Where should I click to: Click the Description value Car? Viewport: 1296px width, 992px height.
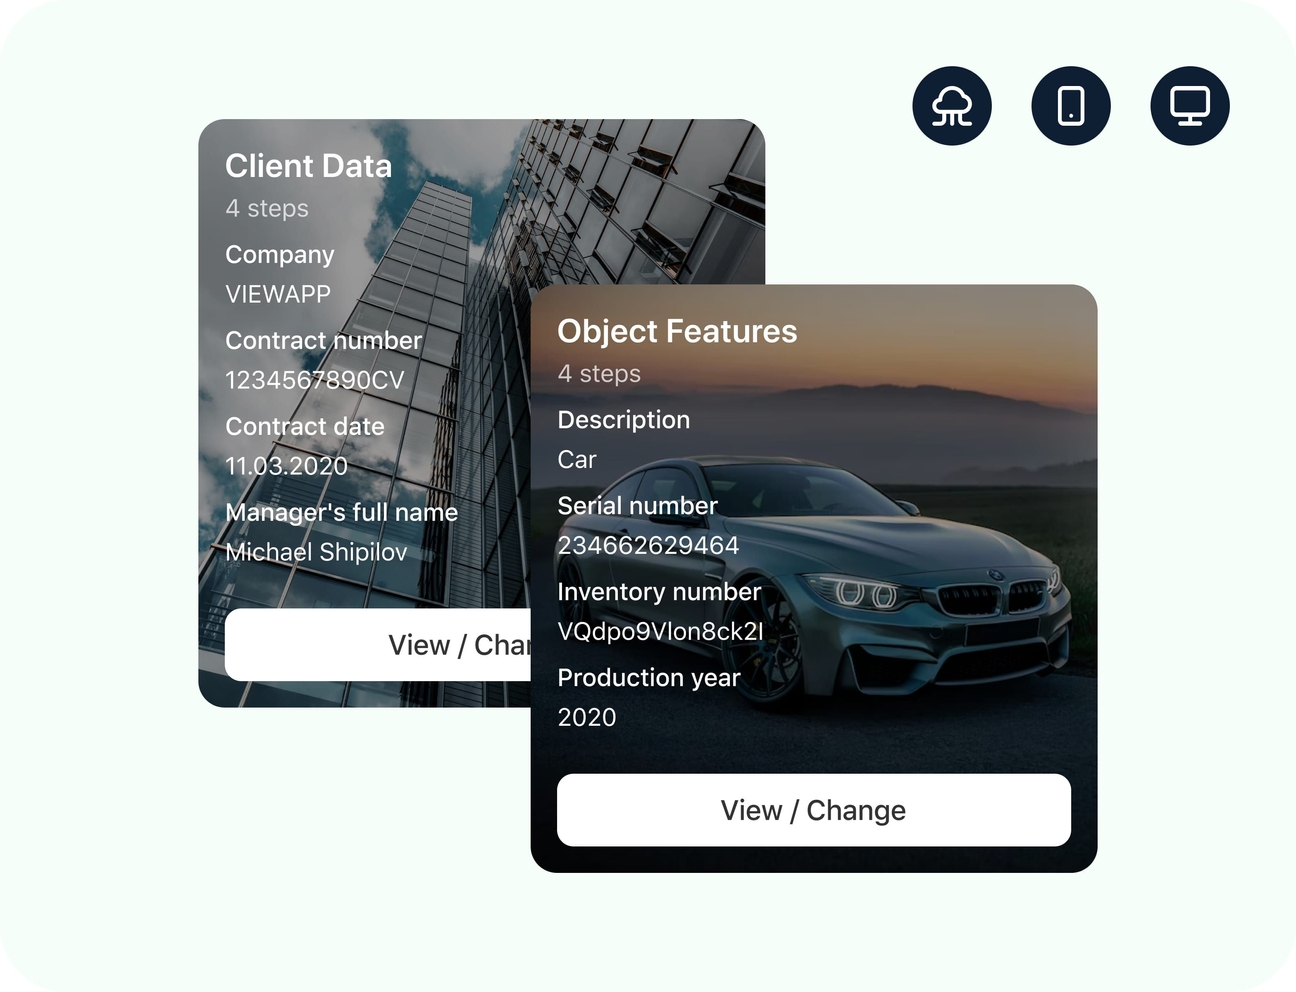(x=577, y=460)
